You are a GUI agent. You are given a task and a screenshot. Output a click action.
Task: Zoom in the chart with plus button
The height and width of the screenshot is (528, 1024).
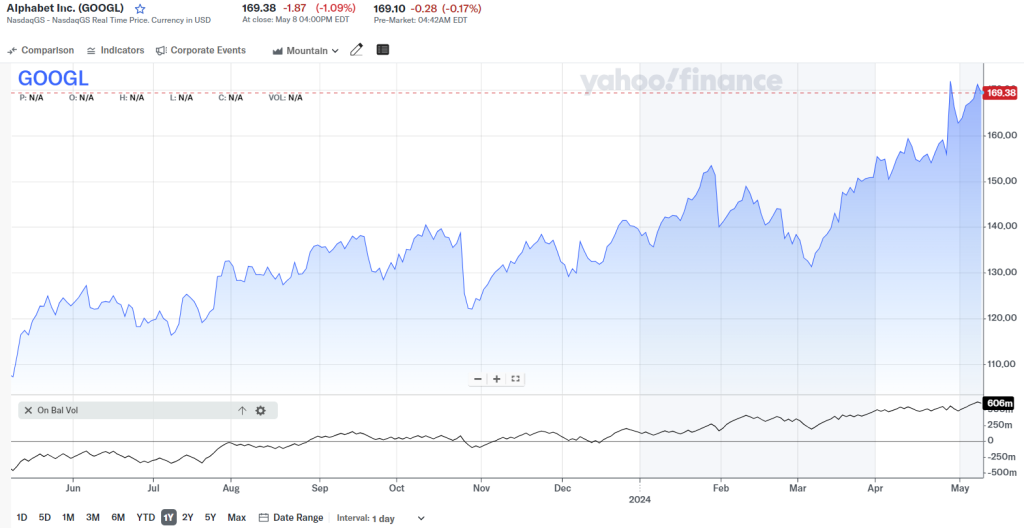(497, 379)
